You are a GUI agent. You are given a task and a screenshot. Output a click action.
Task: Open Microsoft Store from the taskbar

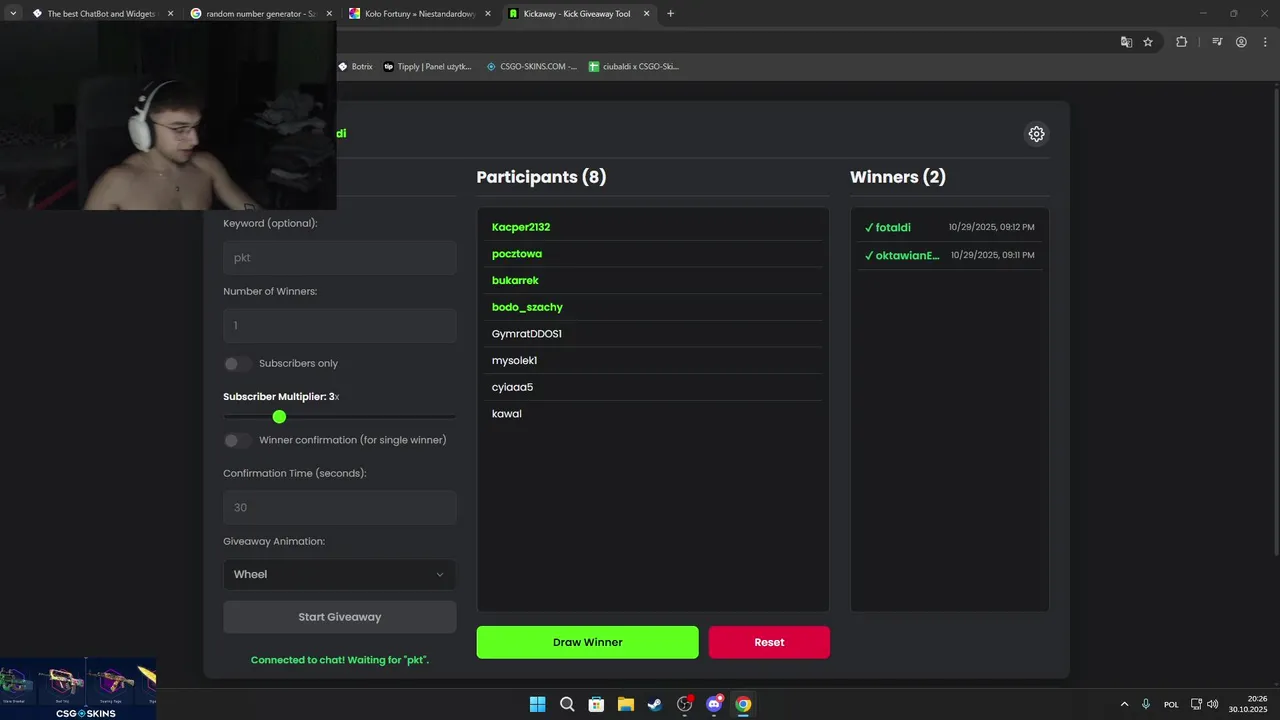tap(596, 704)
